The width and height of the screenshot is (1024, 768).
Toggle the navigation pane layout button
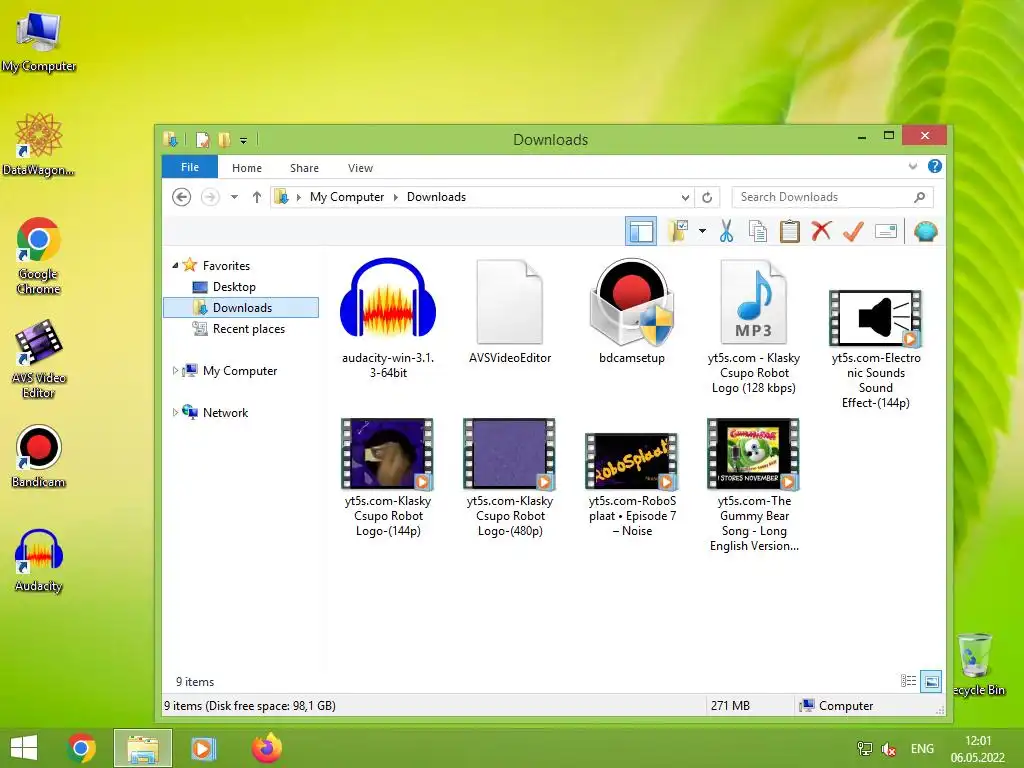coord(641,231)
